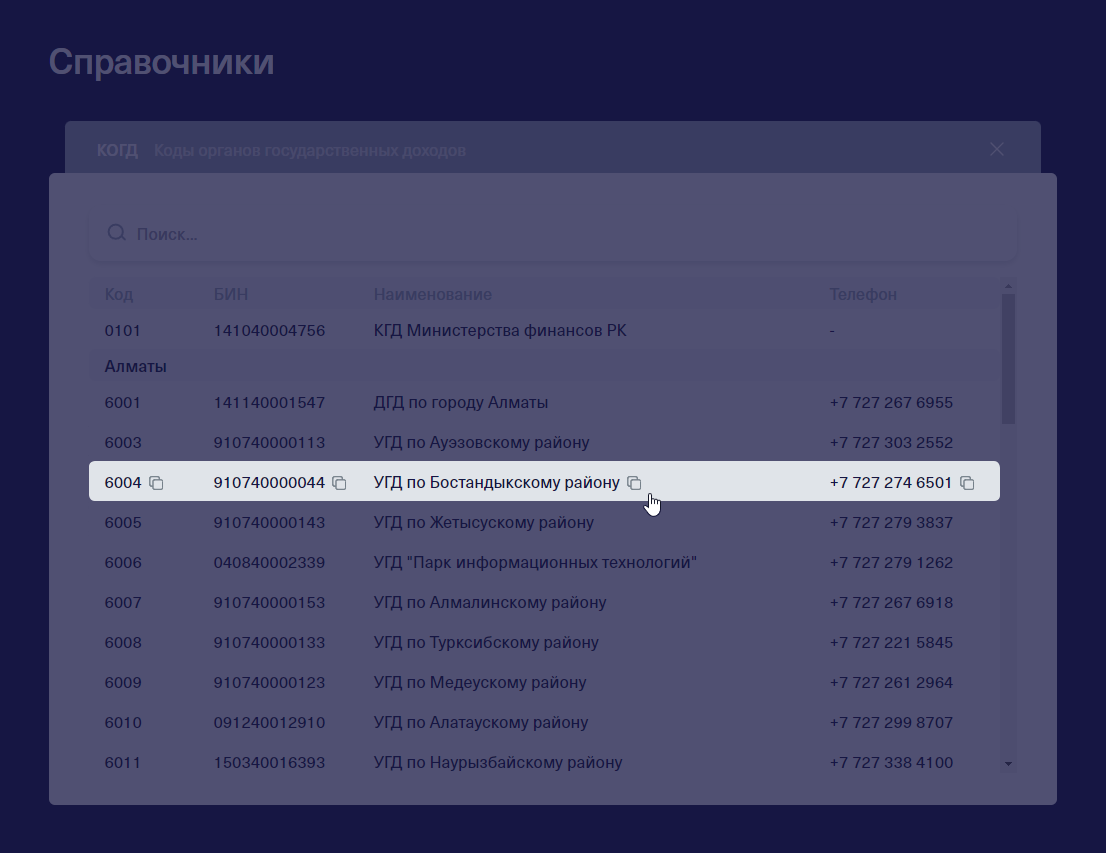The height and width of the screenshot is (853, 1106).
Task: Click the table scrollbar thumb
Action: pyautogui.click(x=1008, y=358)
